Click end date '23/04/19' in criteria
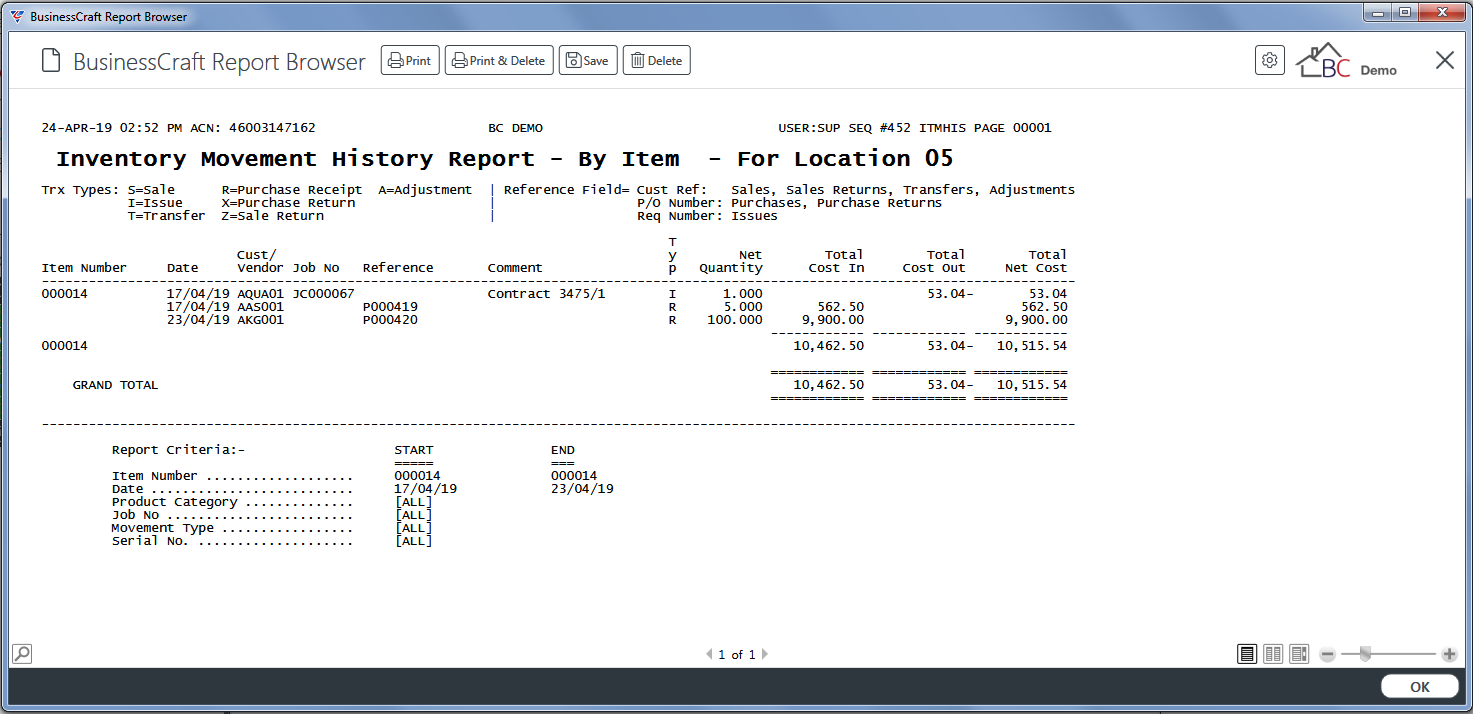The width and height of the screenshot is (1473, 714). click(x=582, y=489)
